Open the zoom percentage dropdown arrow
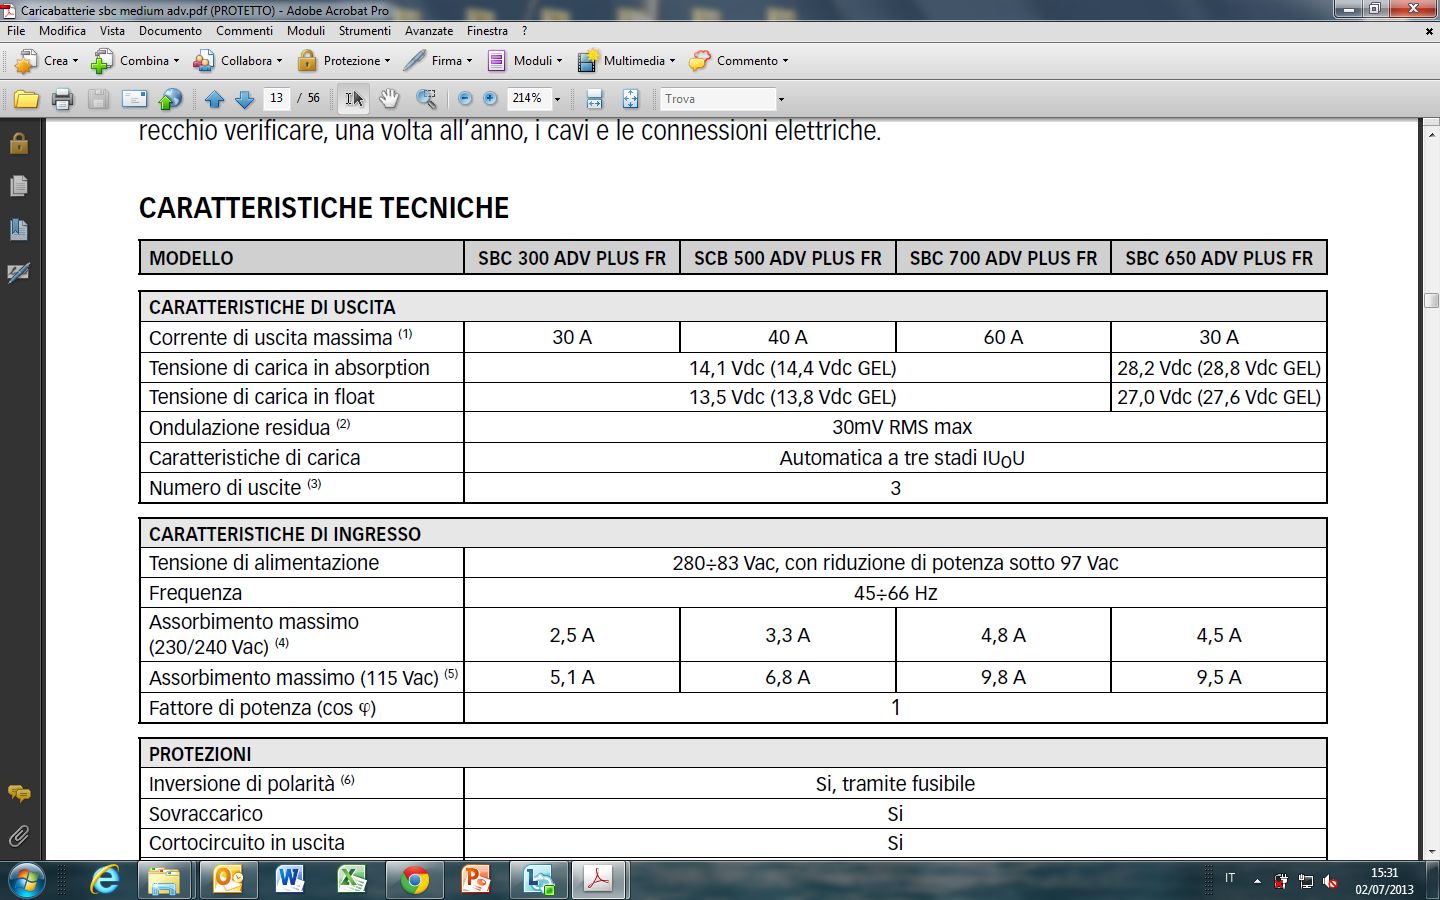The height and width of the screenshot is (900, 1440). pos(557,99)
